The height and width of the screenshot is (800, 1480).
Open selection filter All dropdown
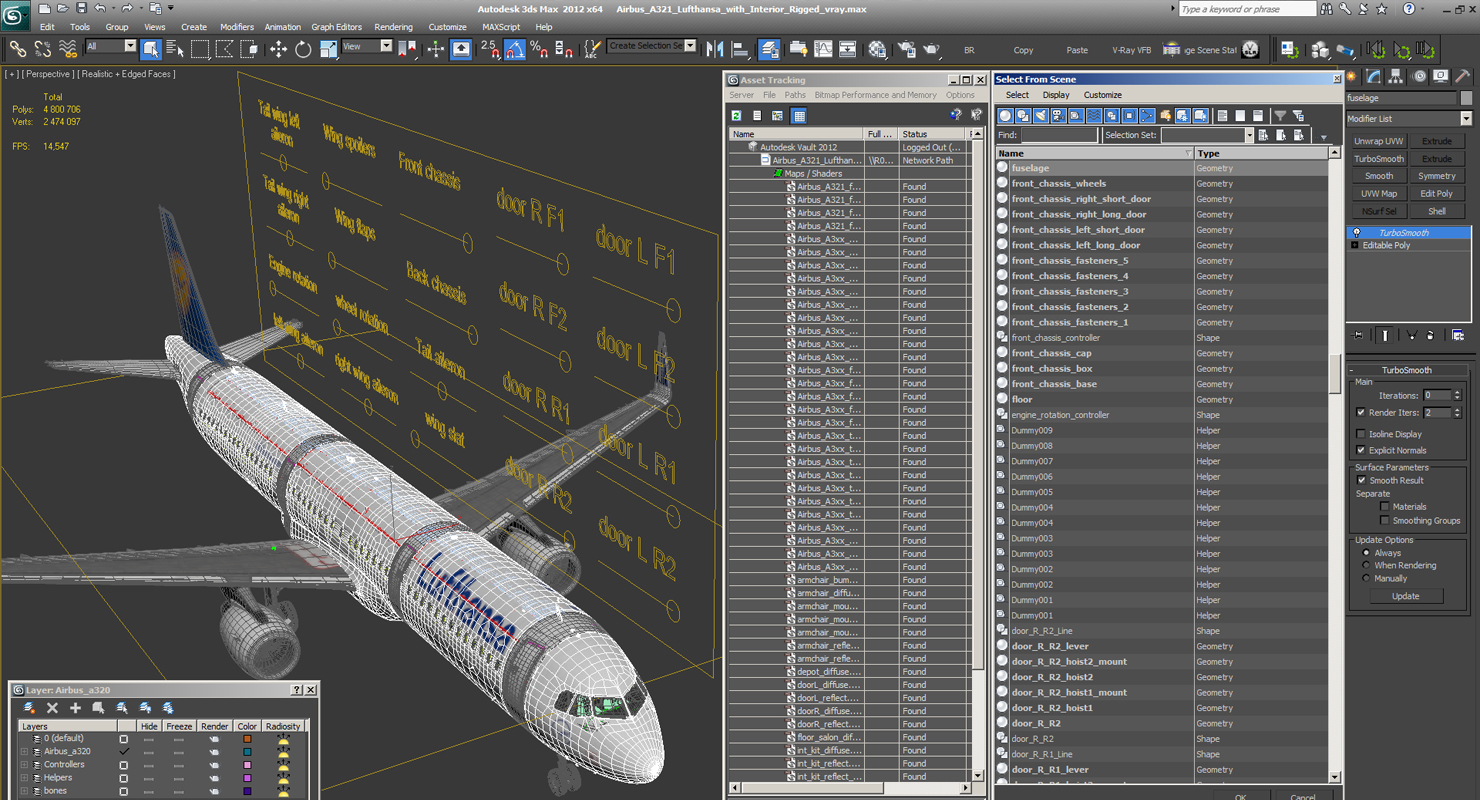click(130, 46)
